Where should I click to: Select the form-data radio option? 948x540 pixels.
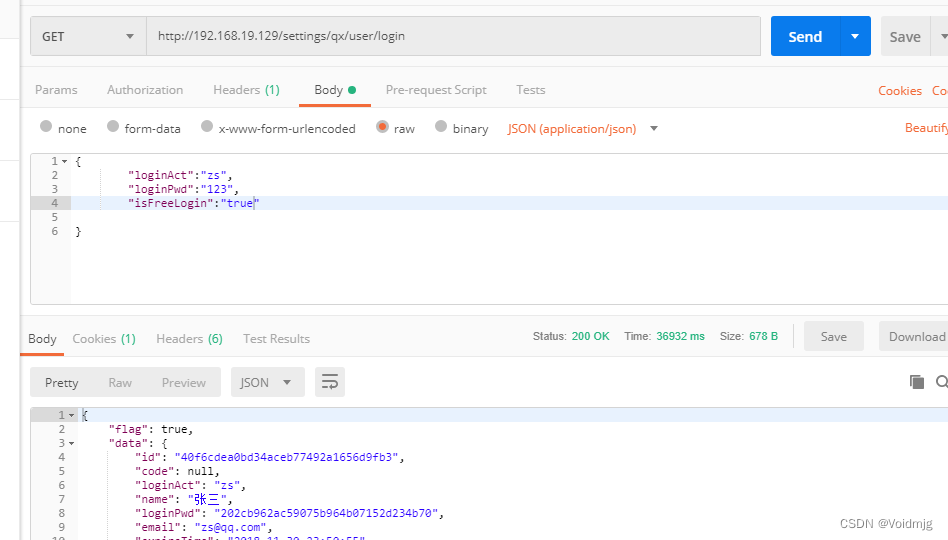113,126
